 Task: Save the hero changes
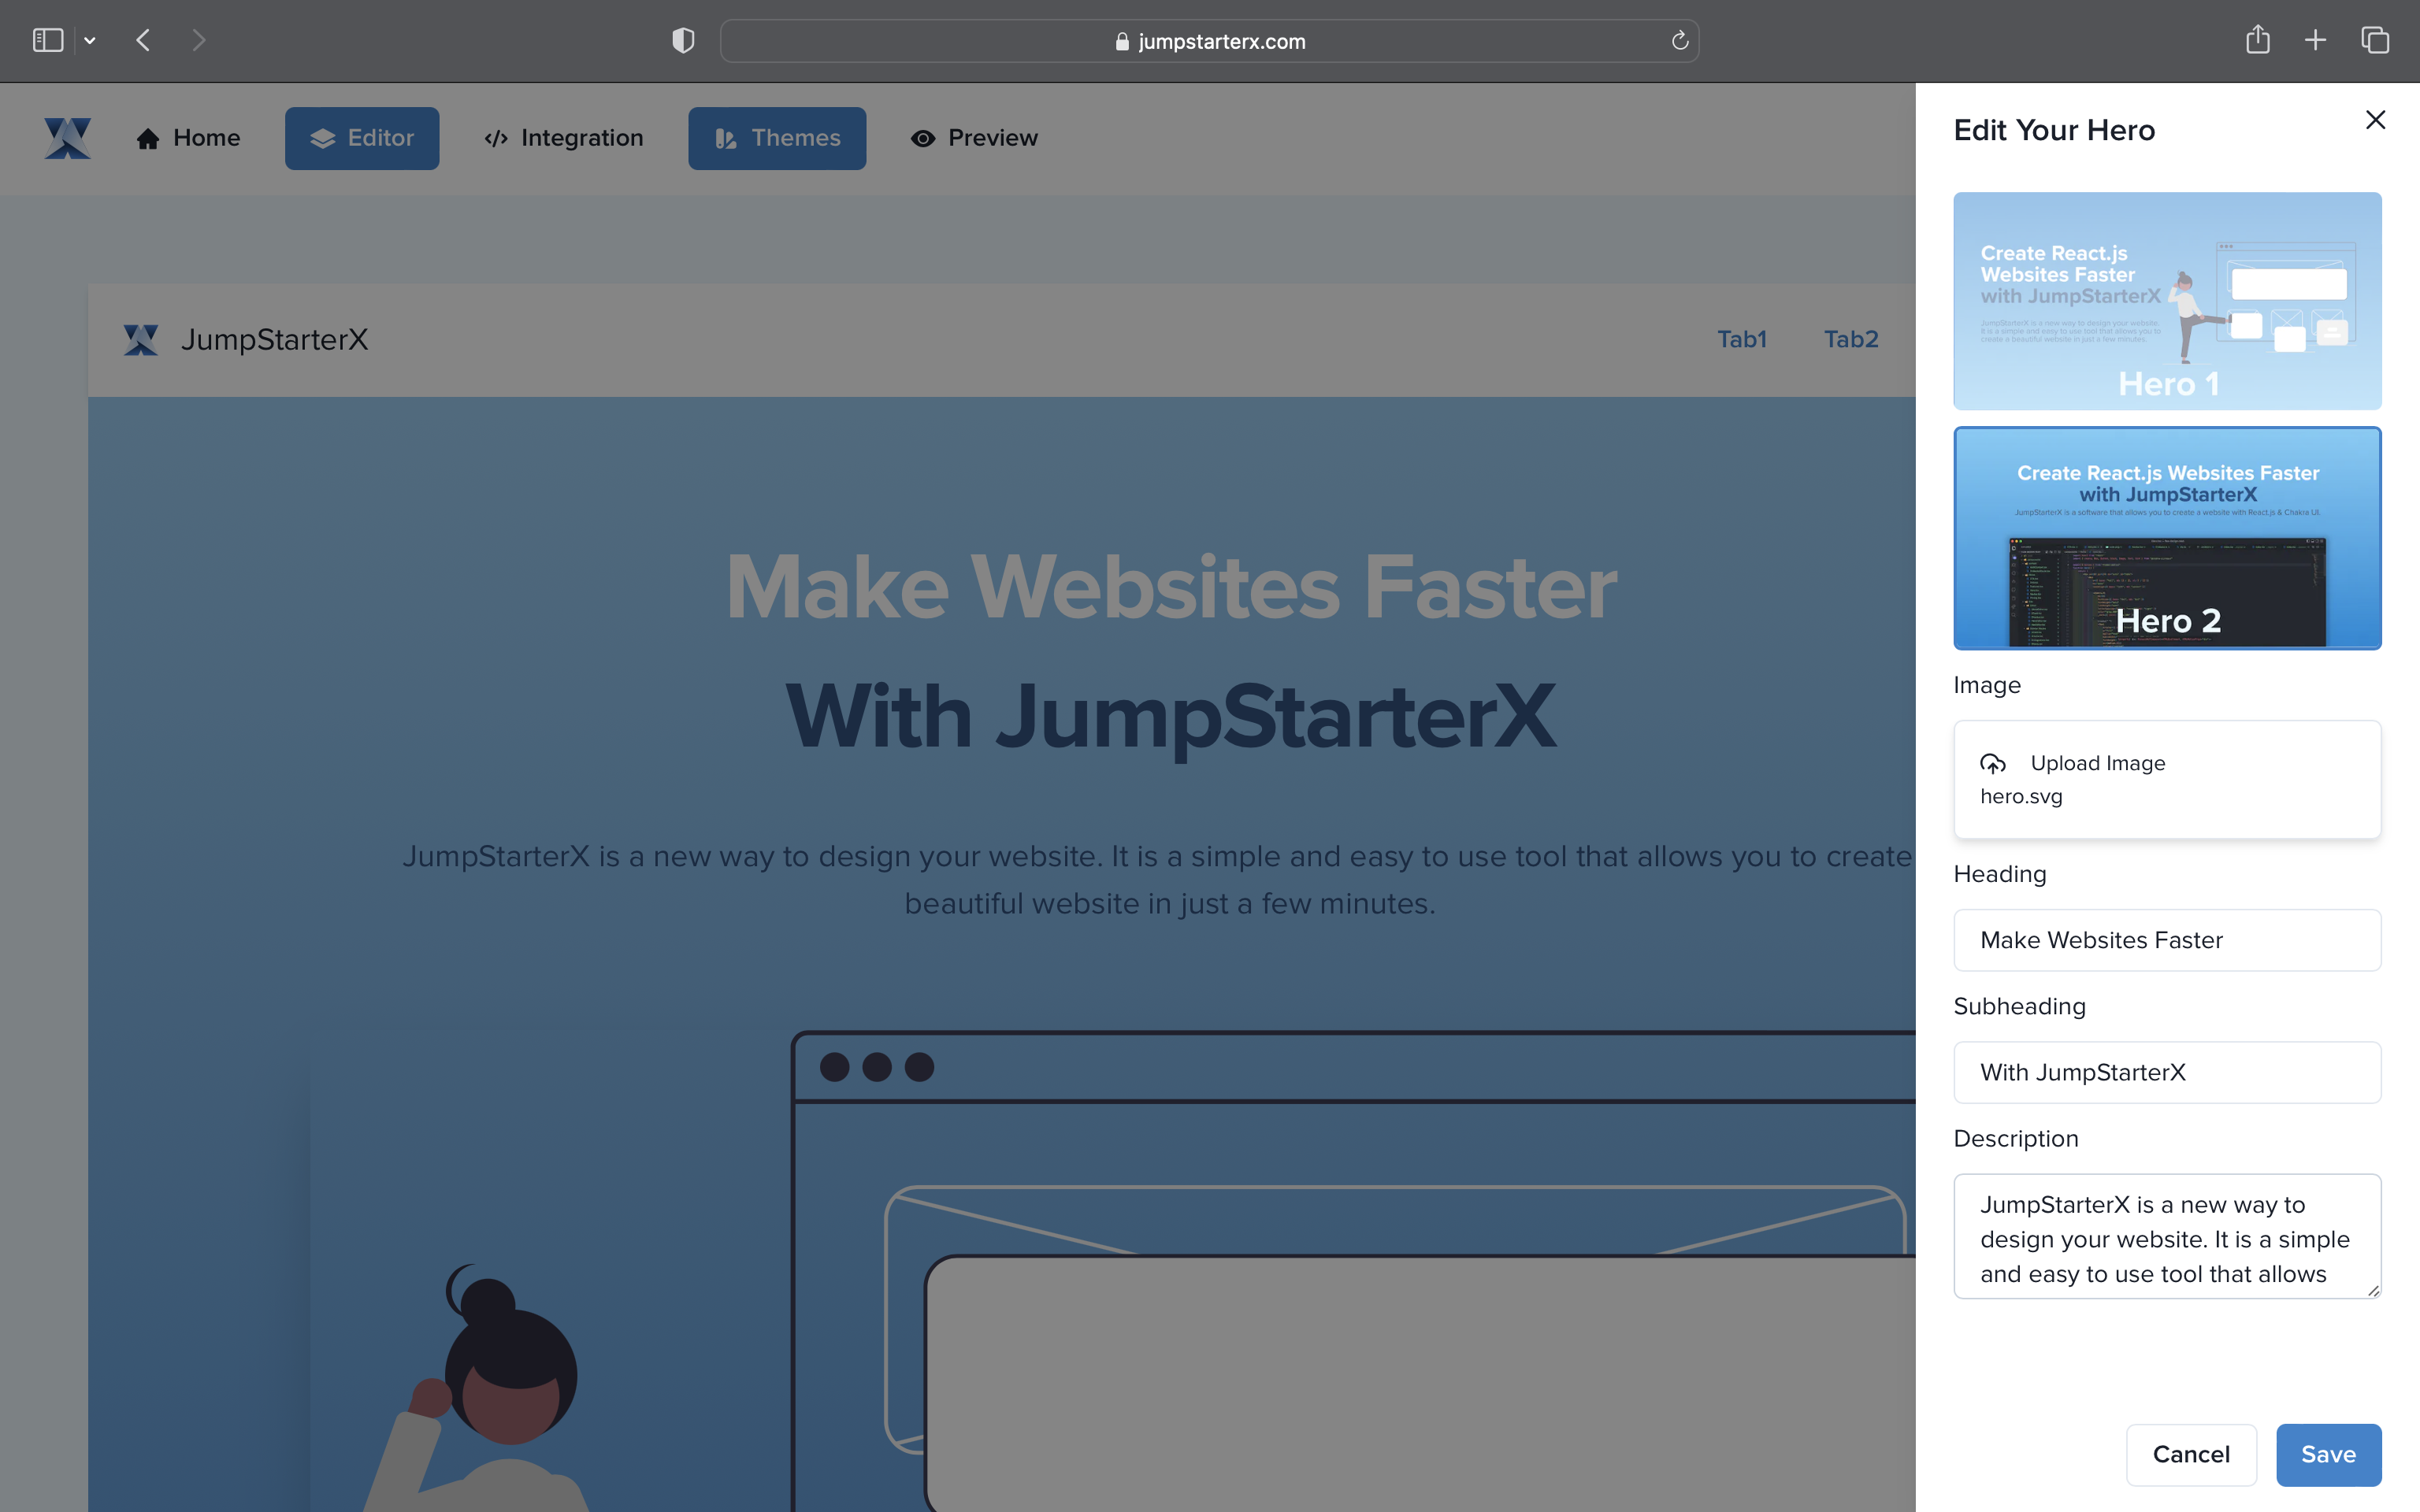(2328, 1454)
